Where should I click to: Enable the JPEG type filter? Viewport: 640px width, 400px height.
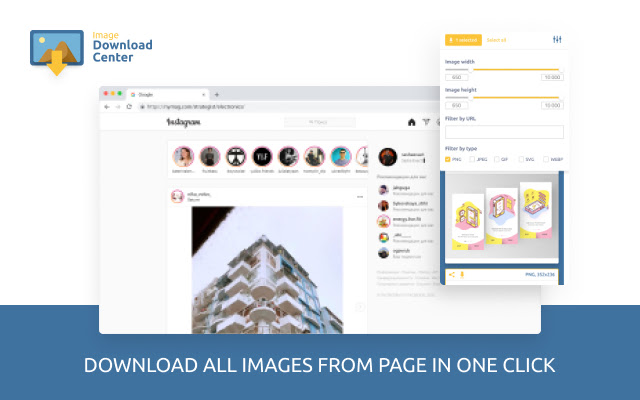tap(472, 159)
